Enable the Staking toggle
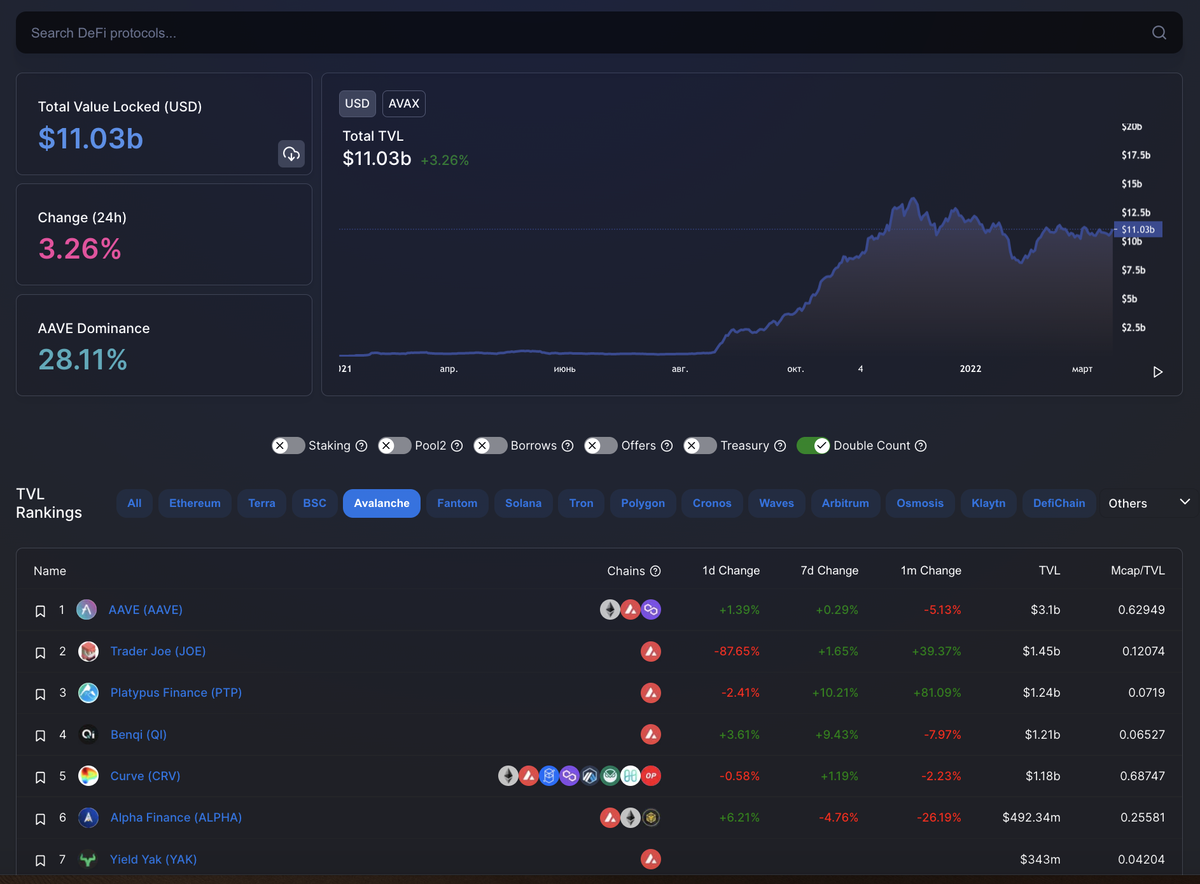Image resolution: width=1200 pixels, height=884 pixels. [x=288, y=446]
